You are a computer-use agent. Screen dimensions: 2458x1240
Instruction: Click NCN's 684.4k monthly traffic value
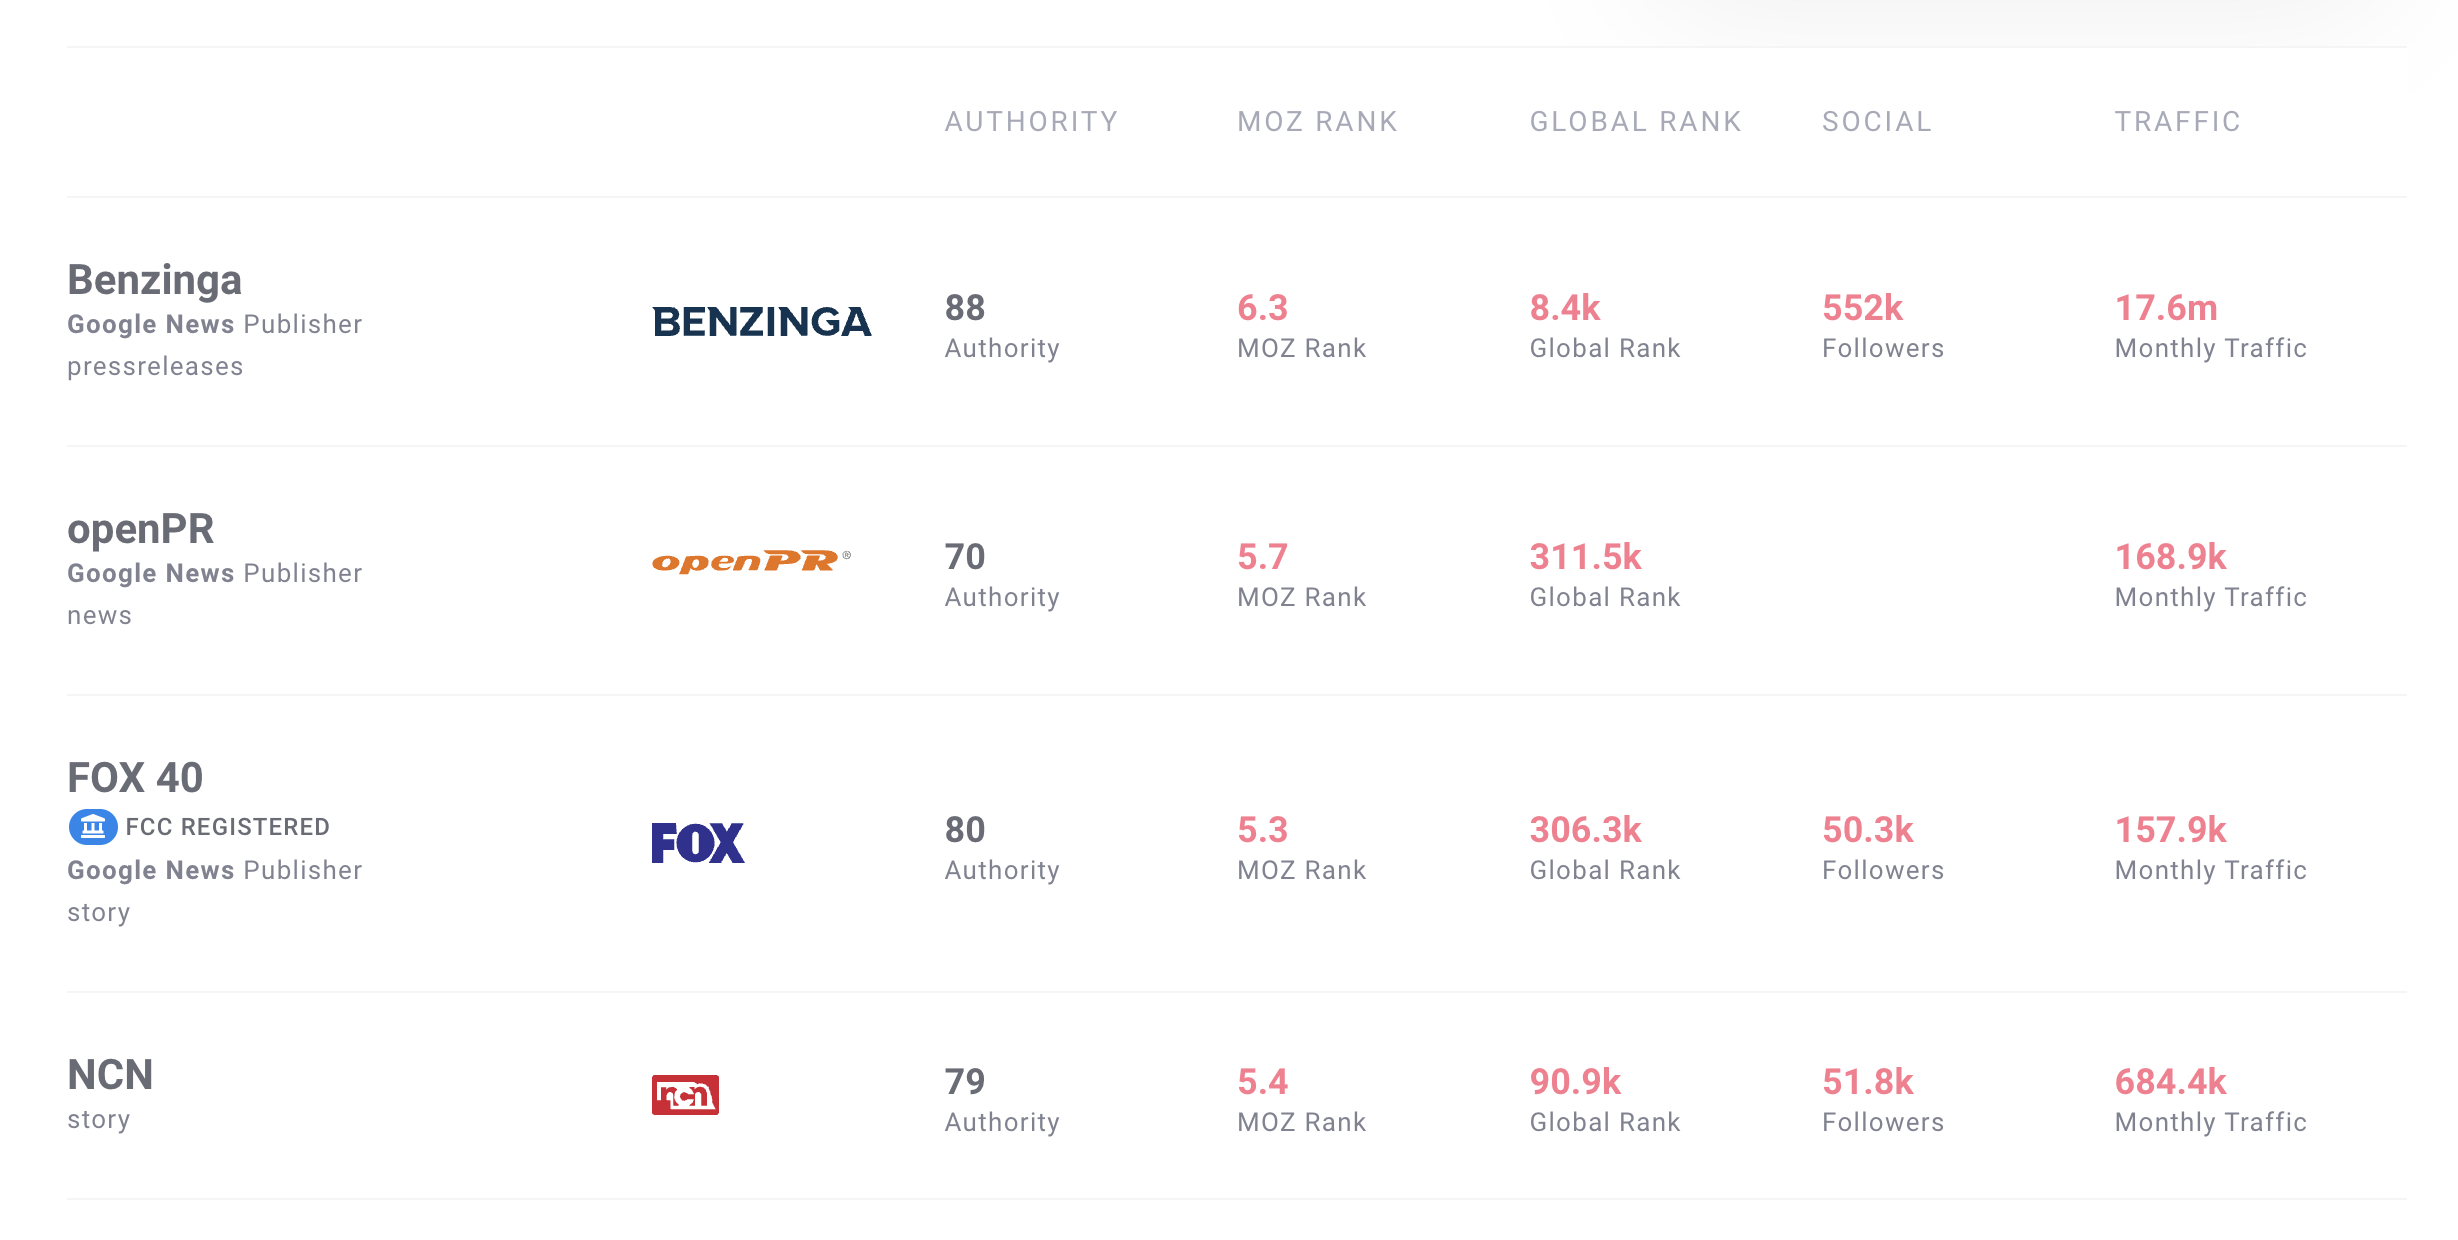tap(2170, 1082)
